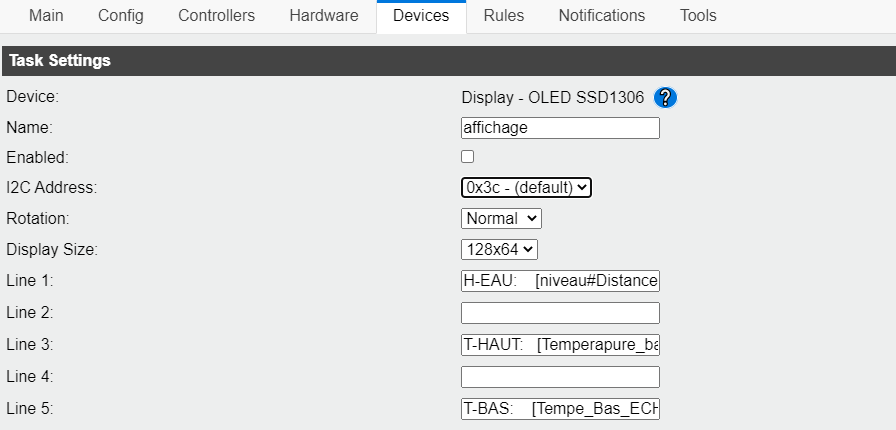The width and height of the screenshot is (896, 430).
Task: Open the OLED SSD1306 help icon
Action: tap(666, 98)
